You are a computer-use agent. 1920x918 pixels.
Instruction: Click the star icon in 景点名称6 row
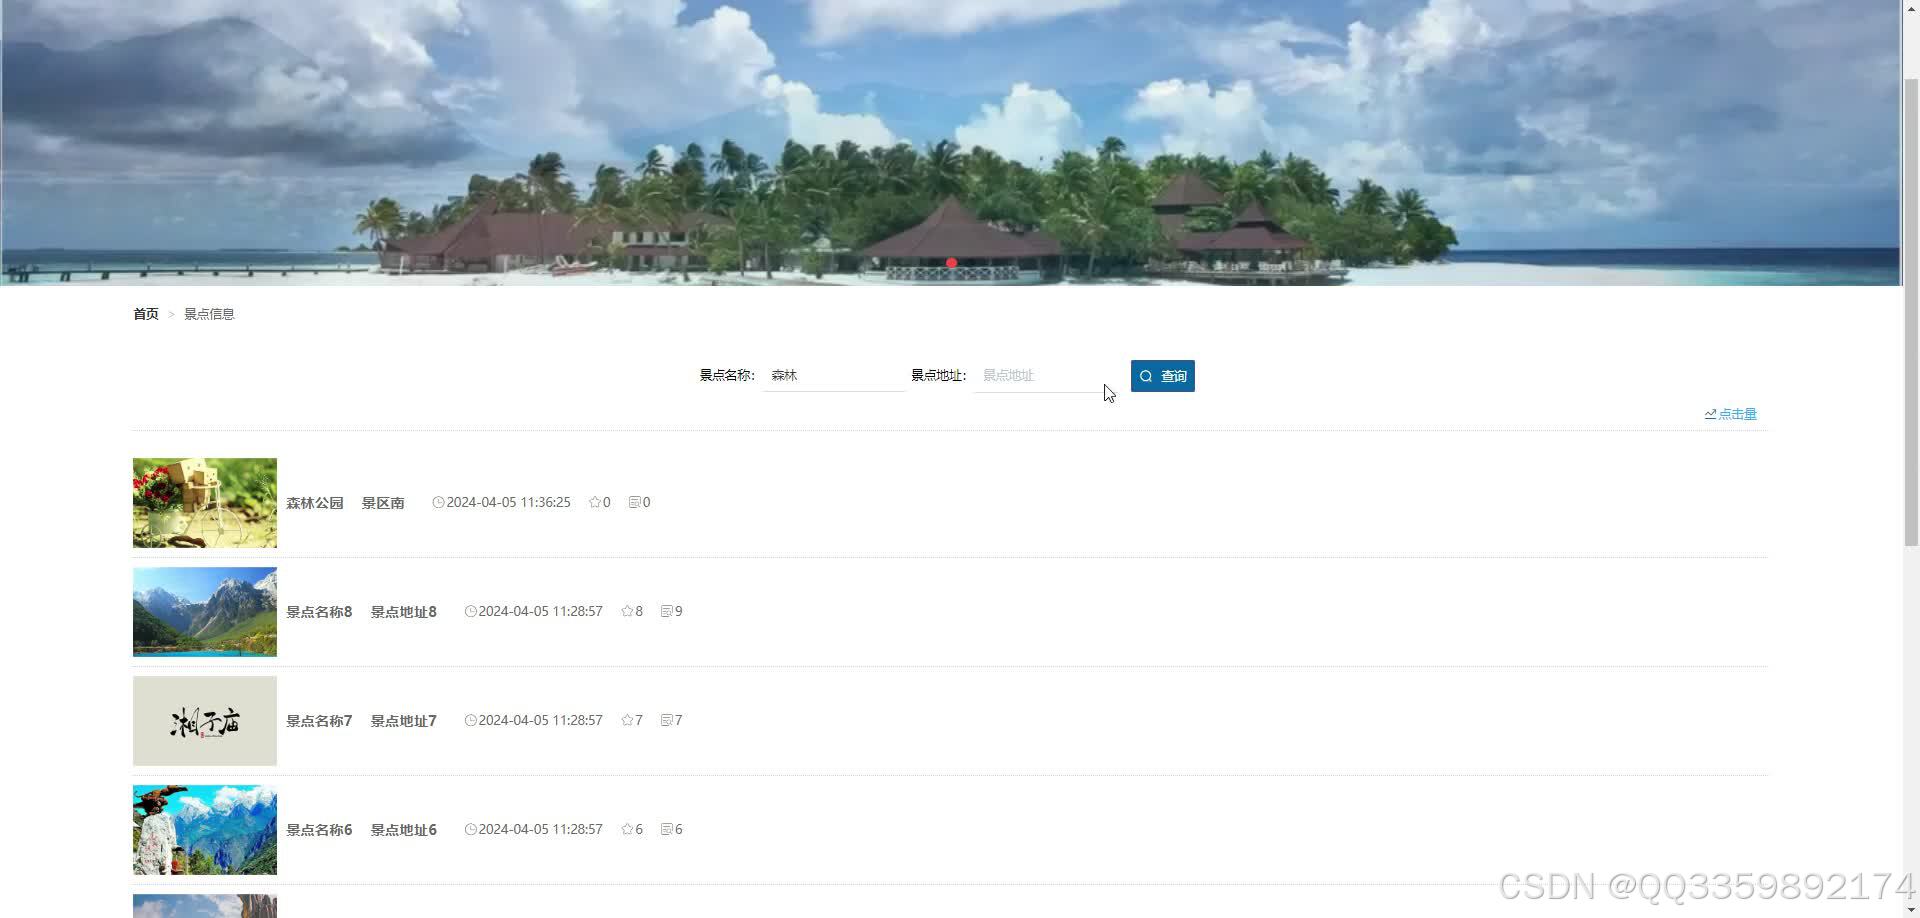pos(627,829)
